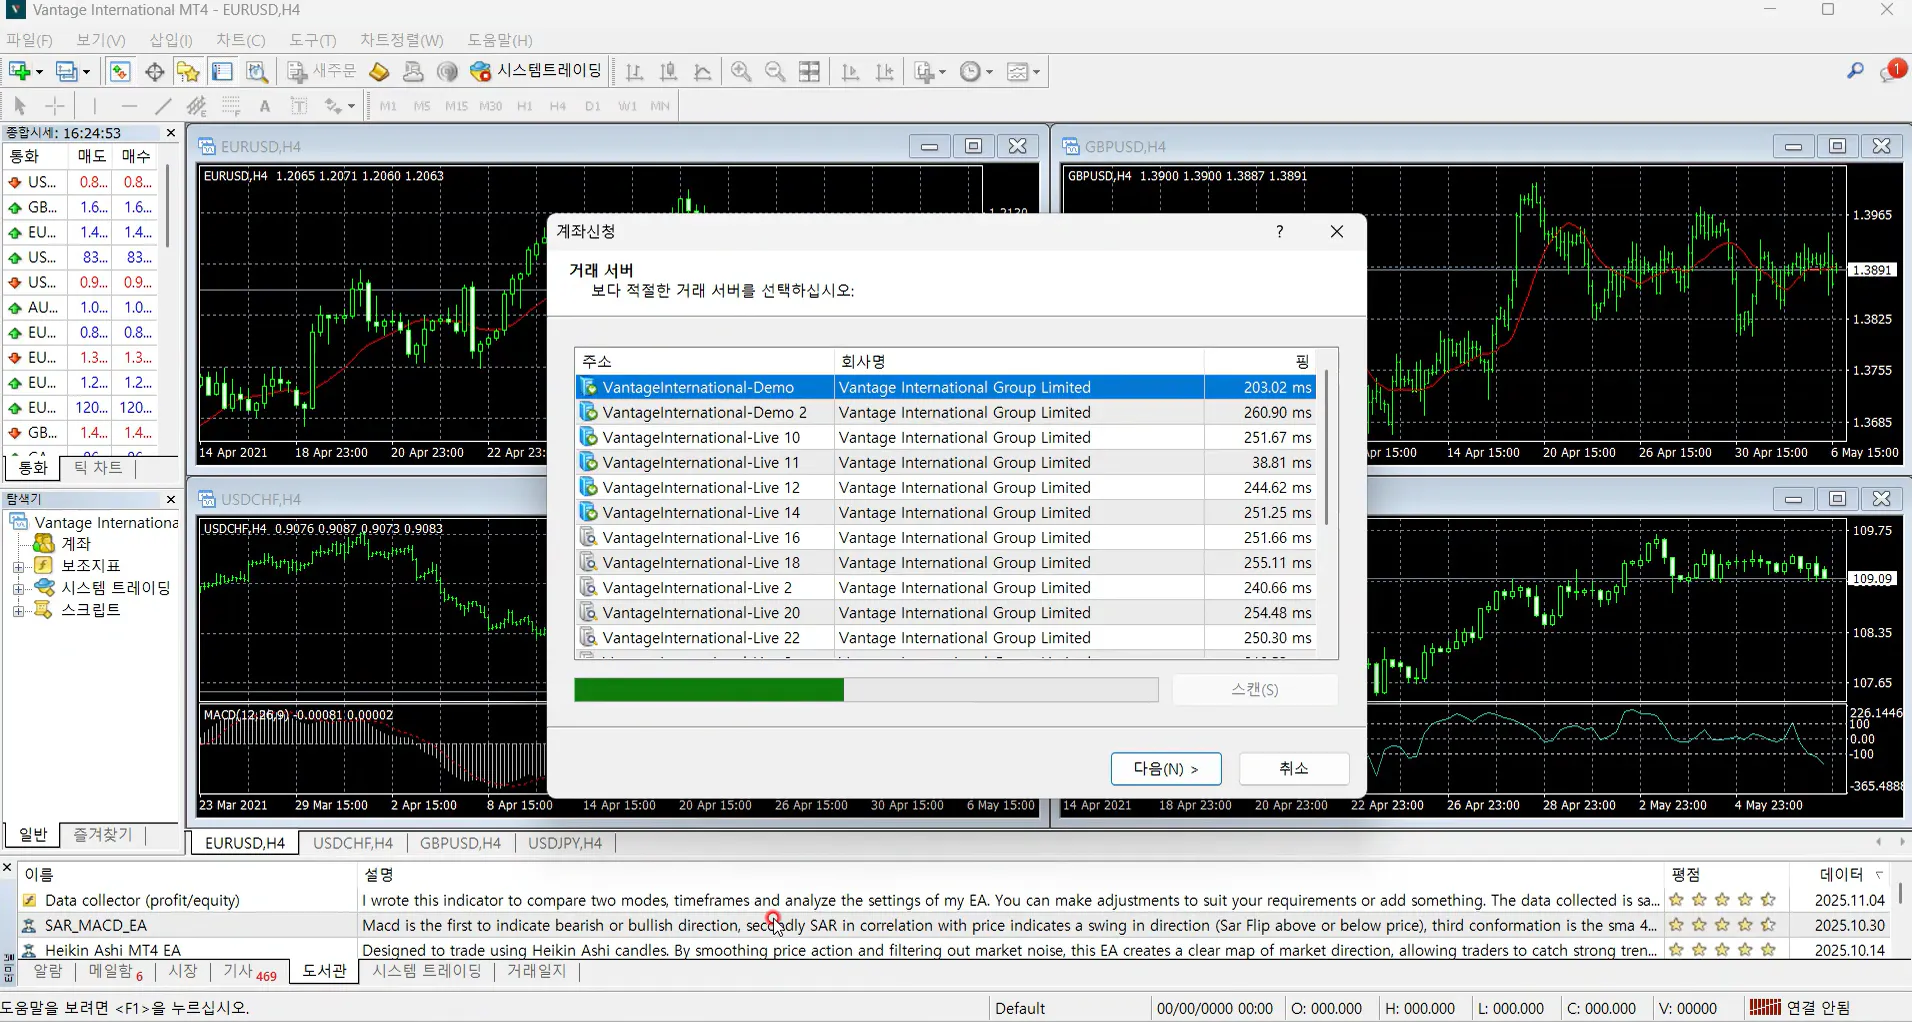Open the new chart dropdown arrow
The width and height of the screenshot is (1912, 1022).
[x=39, y=72]
